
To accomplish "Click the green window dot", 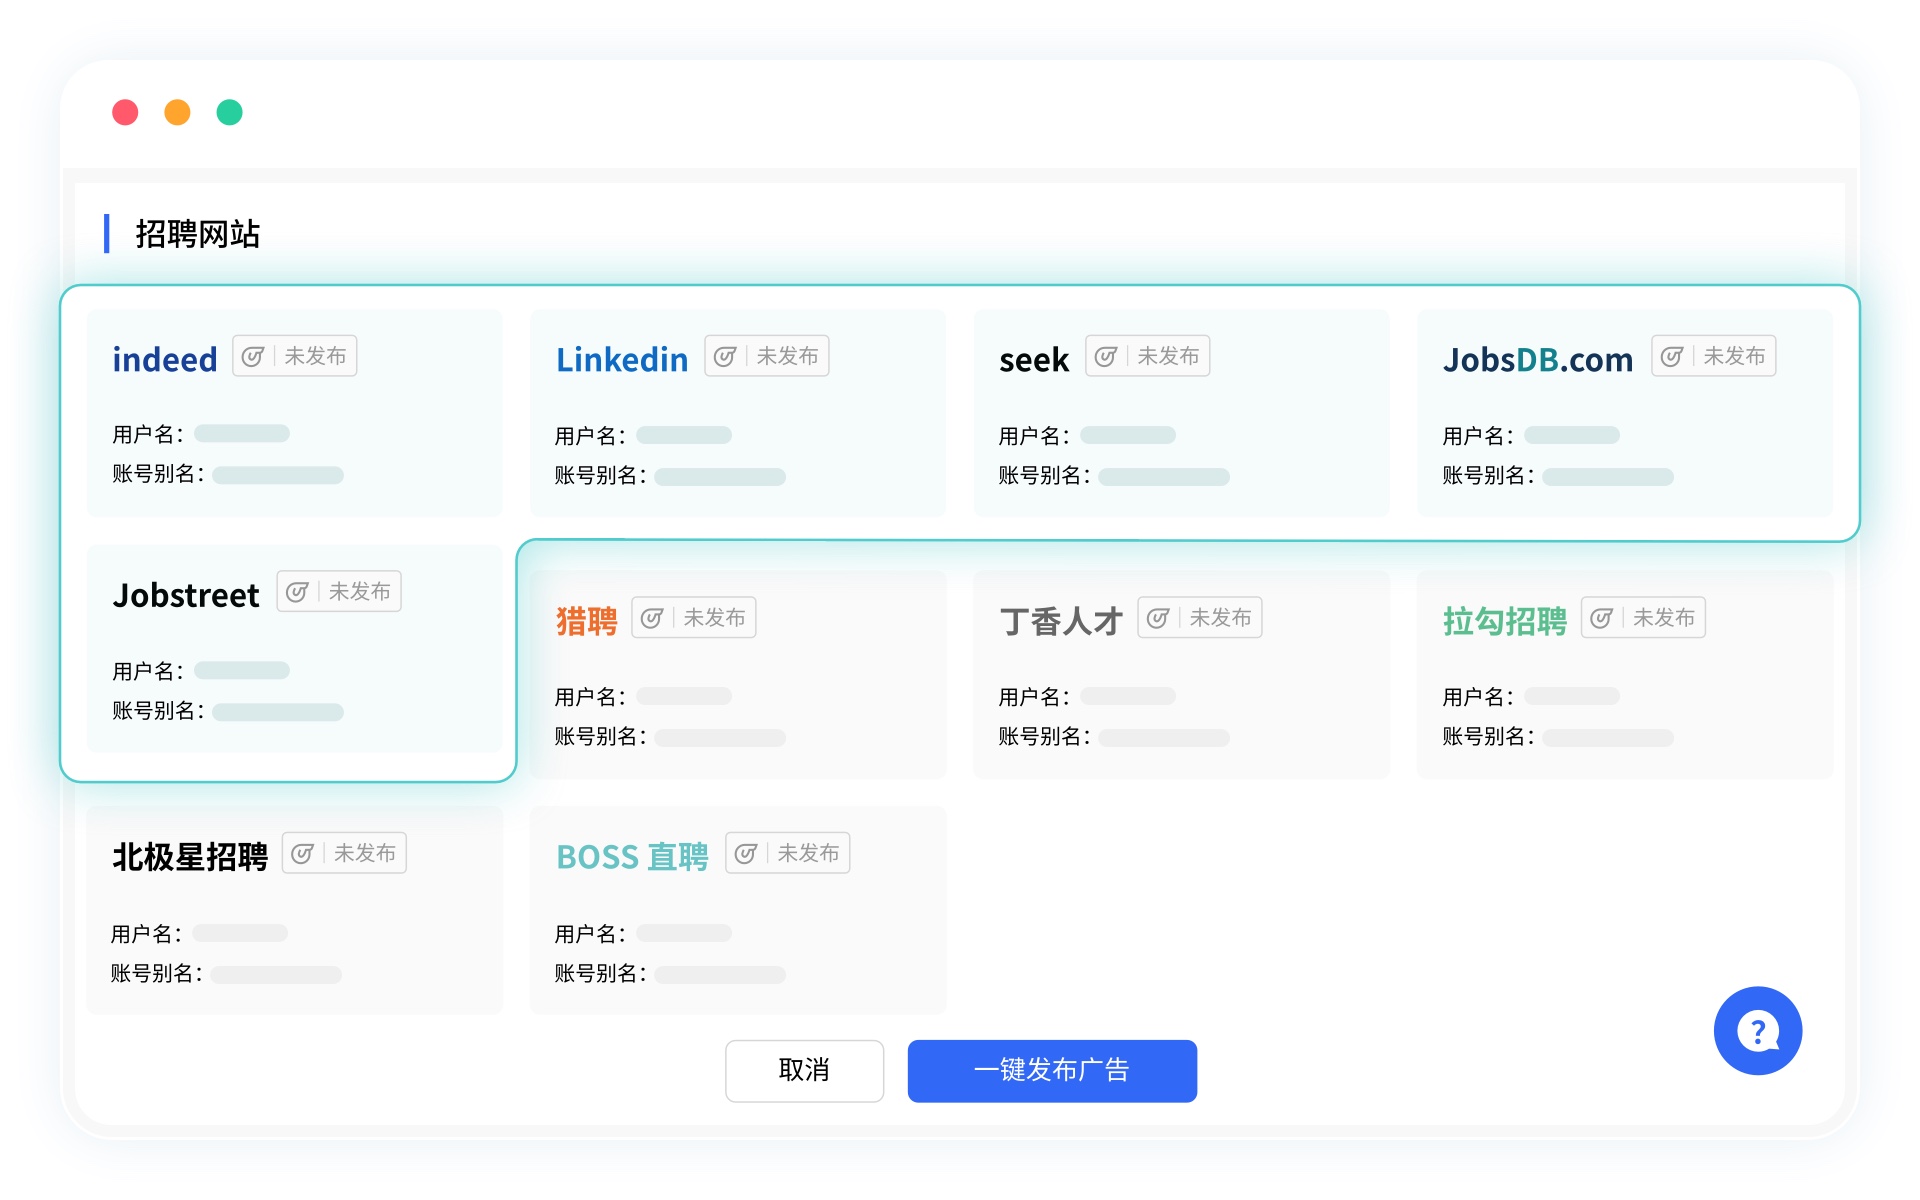I will (x=230, y=112).
